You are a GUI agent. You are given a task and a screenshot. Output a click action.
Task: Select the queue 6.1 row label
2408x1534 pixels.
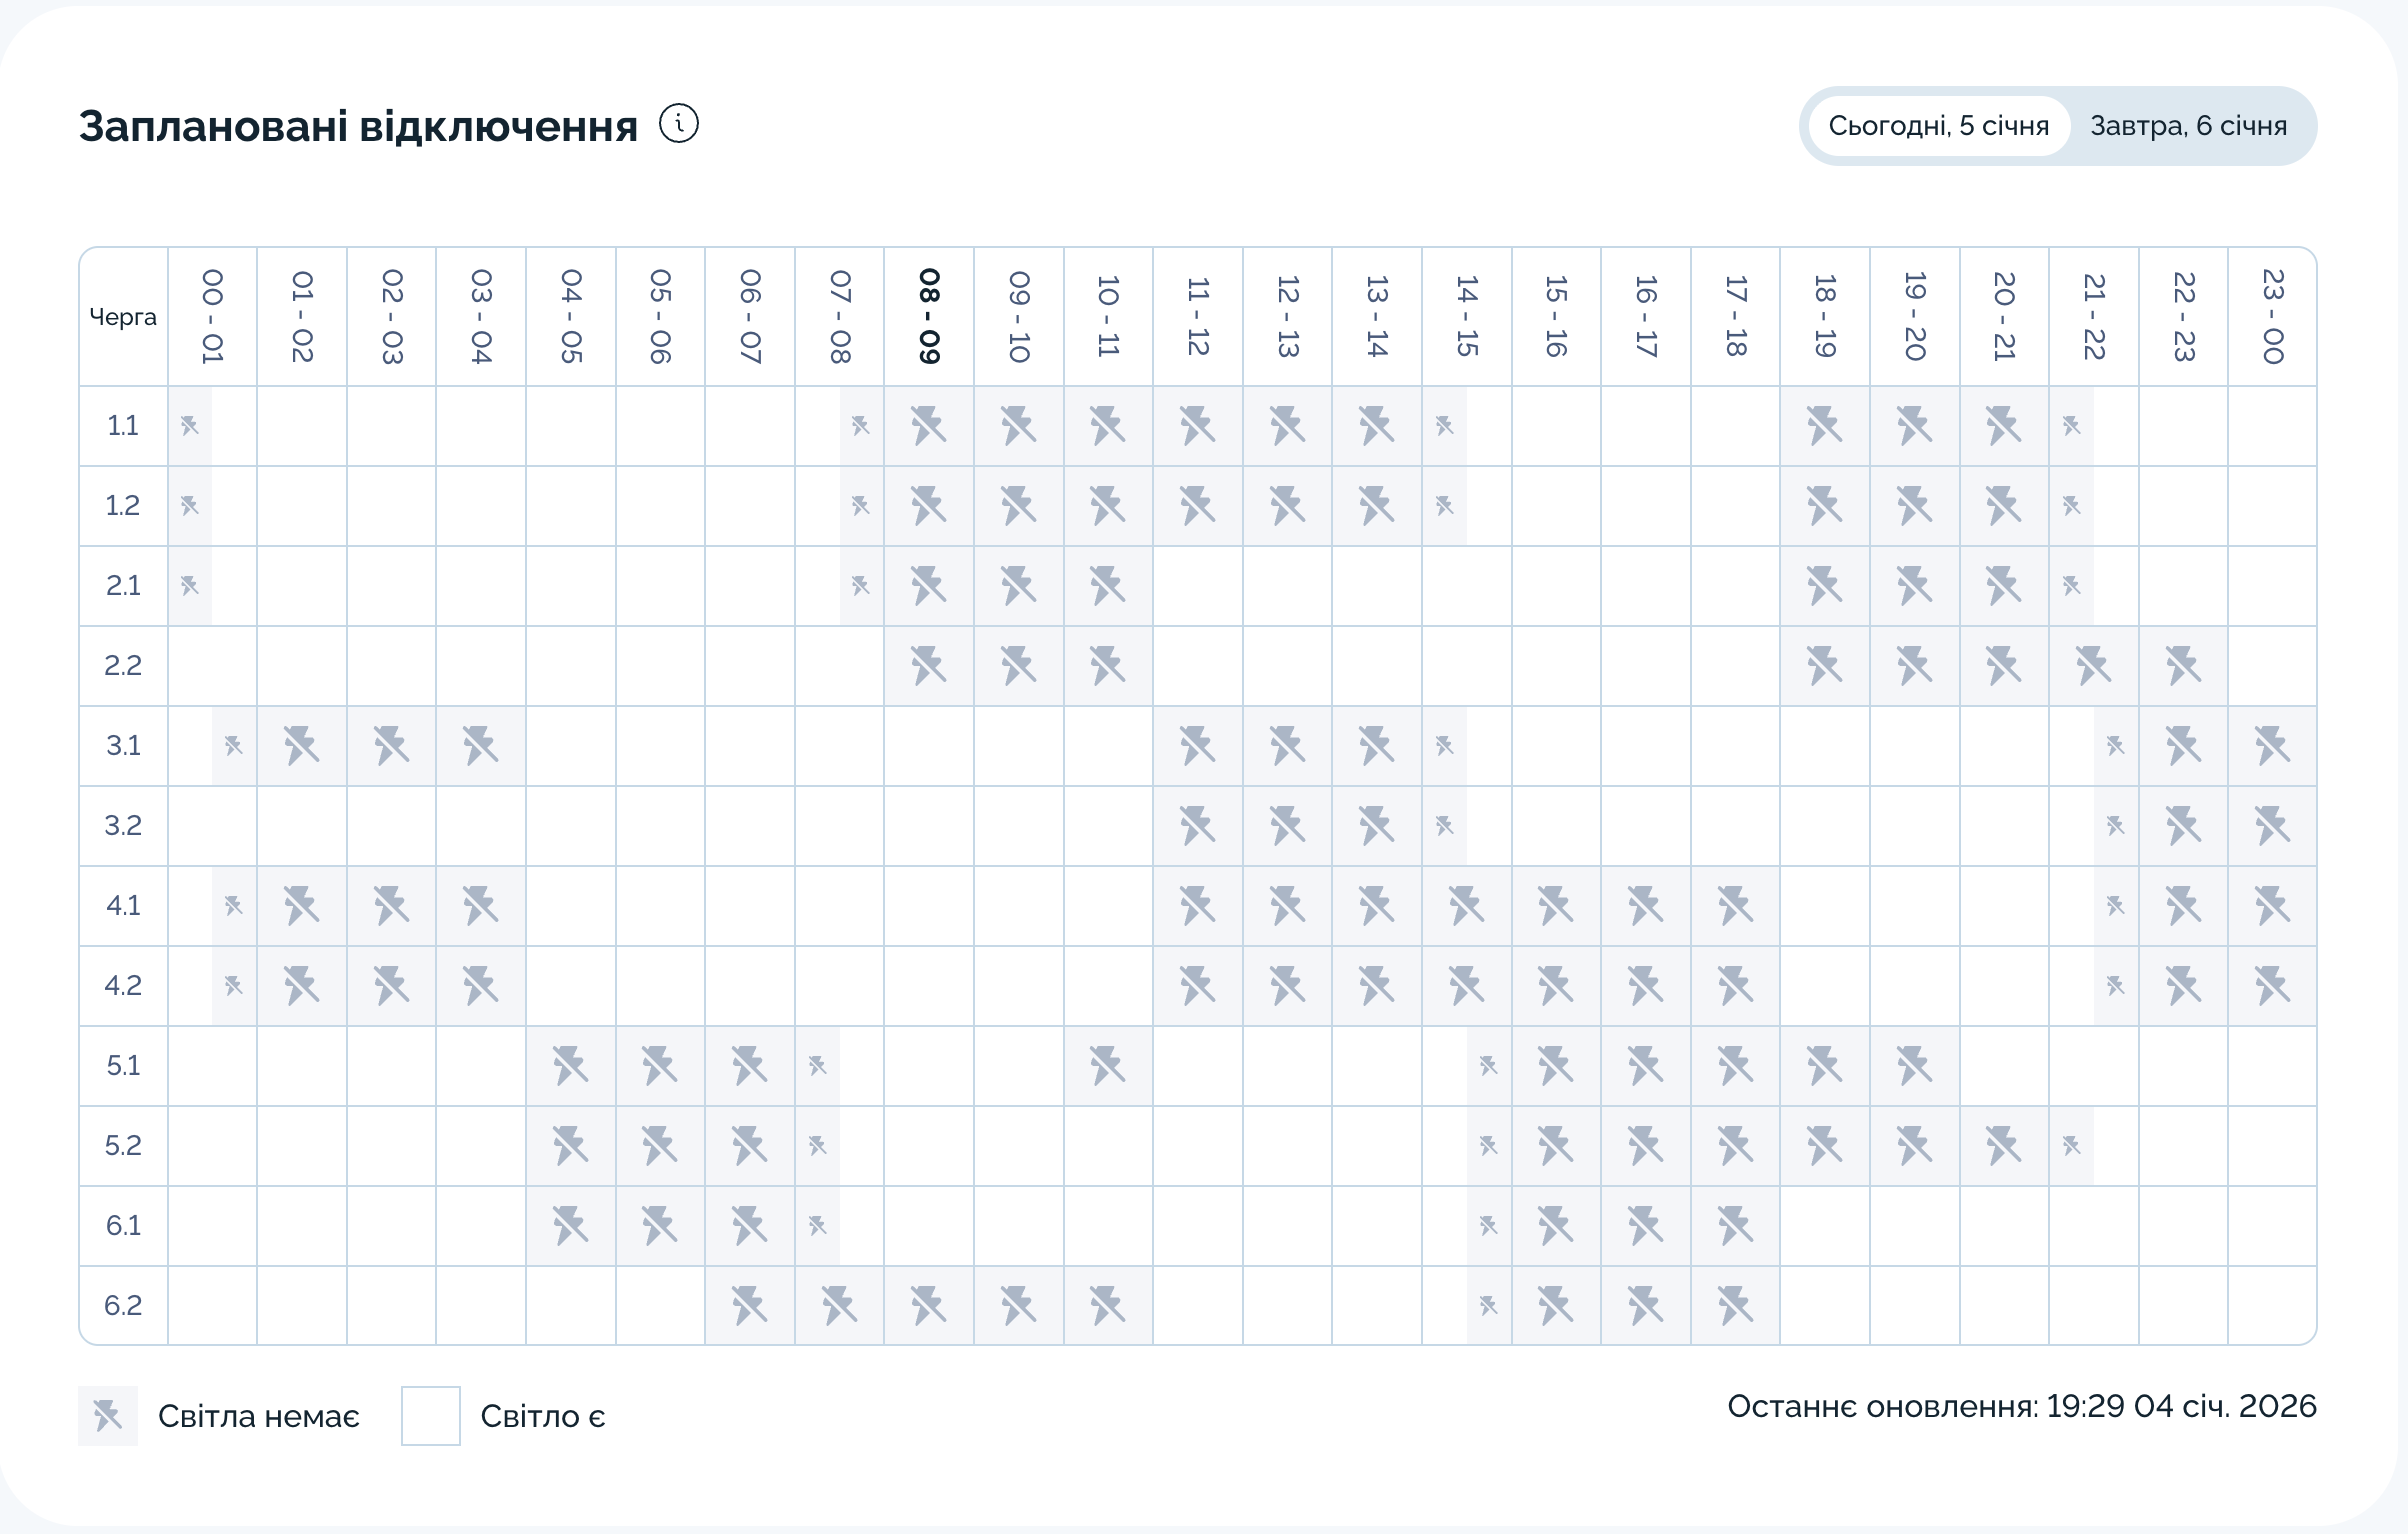(x=123, y=1226)
